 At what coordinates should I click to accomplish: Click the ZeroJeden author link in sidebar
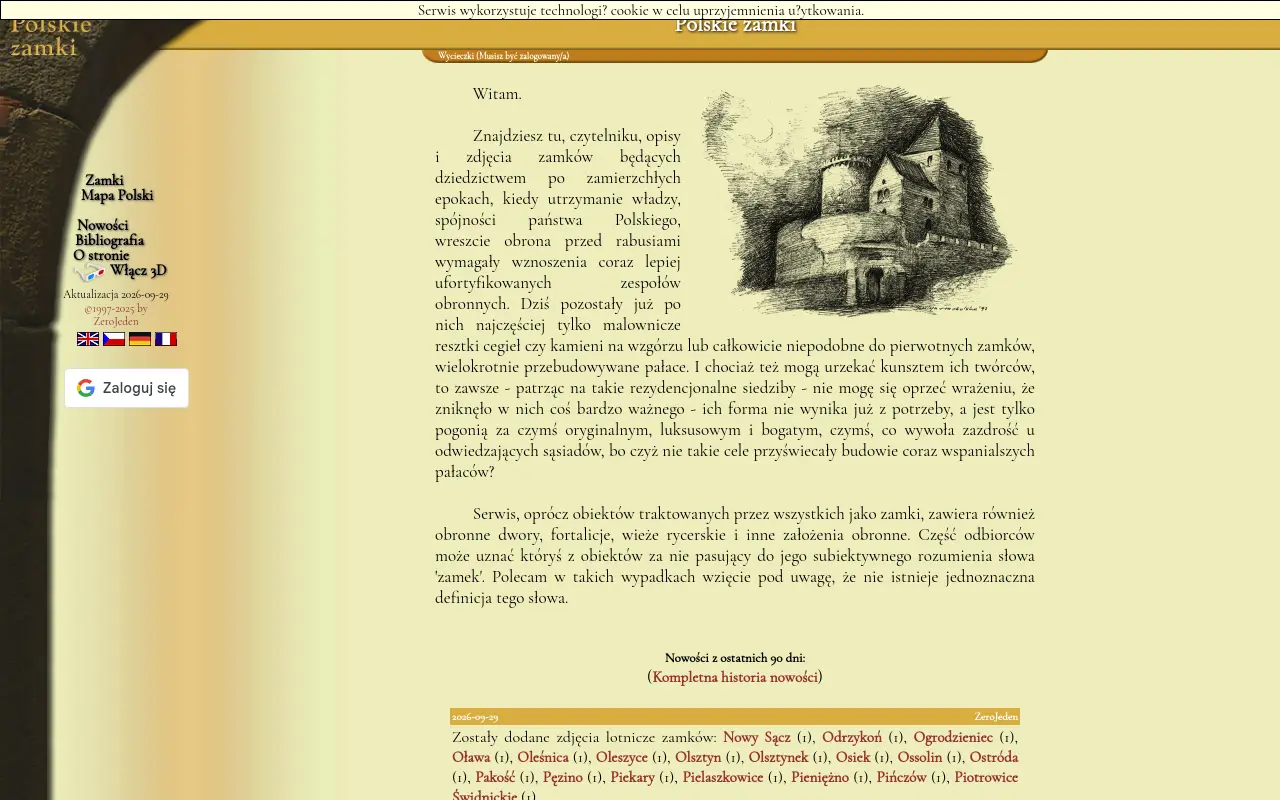116,321
